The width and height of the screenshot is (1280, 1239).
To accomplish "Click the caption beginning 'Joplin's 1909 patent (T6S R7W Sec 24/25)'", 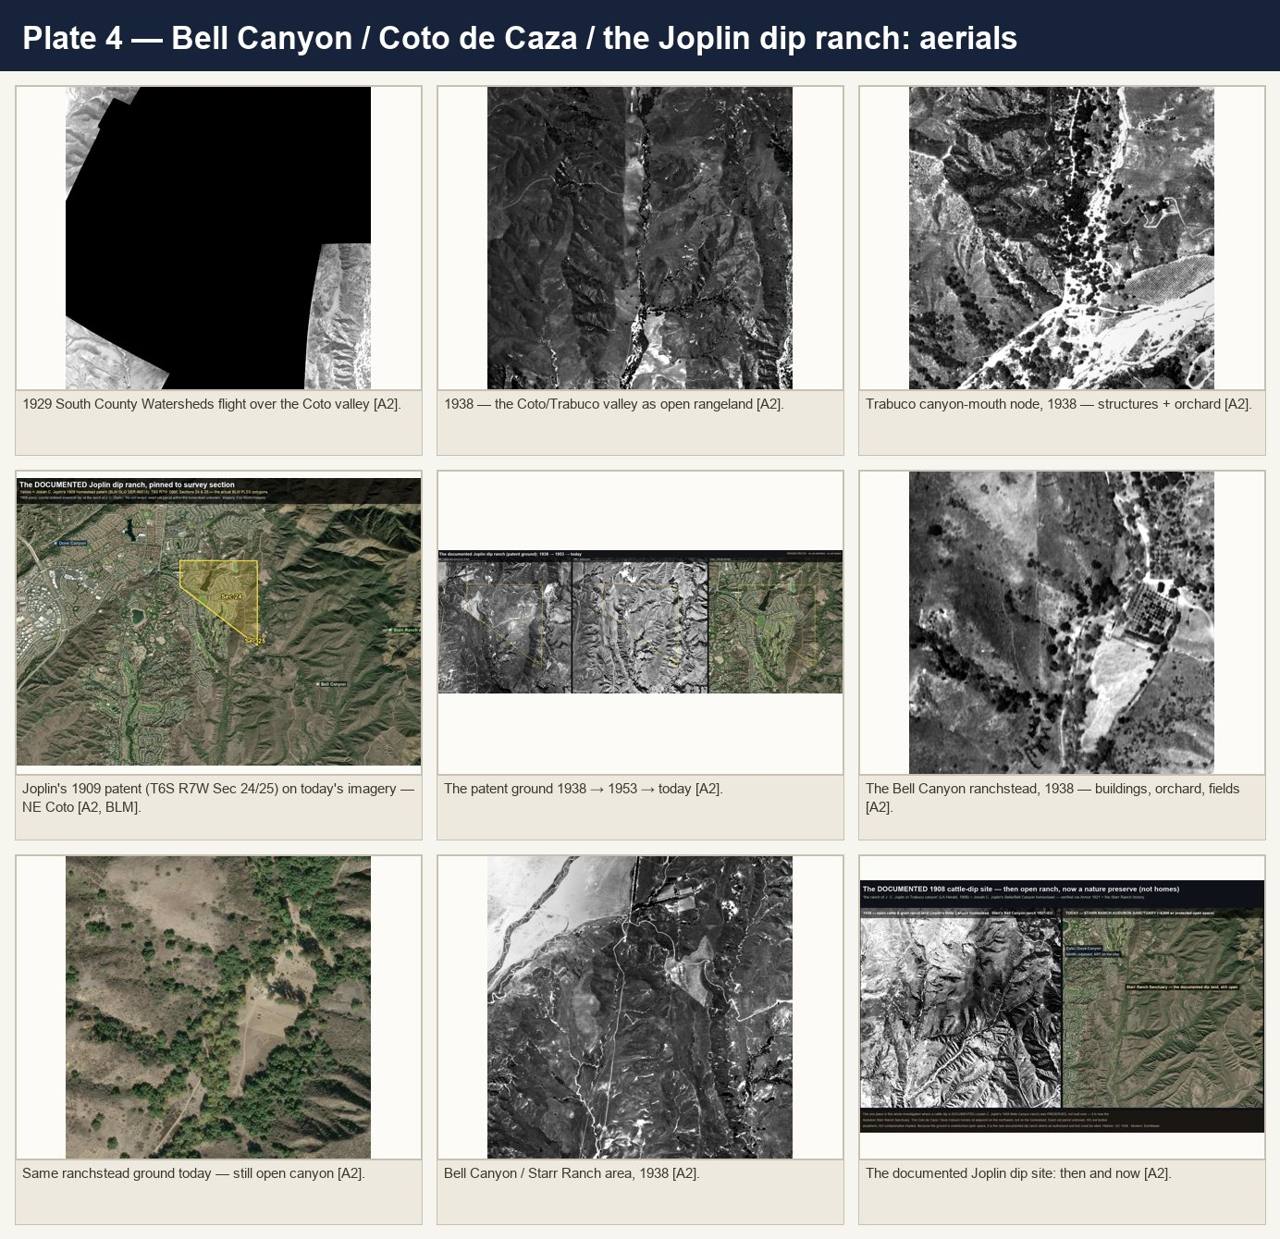I will [x=218, y=798].
